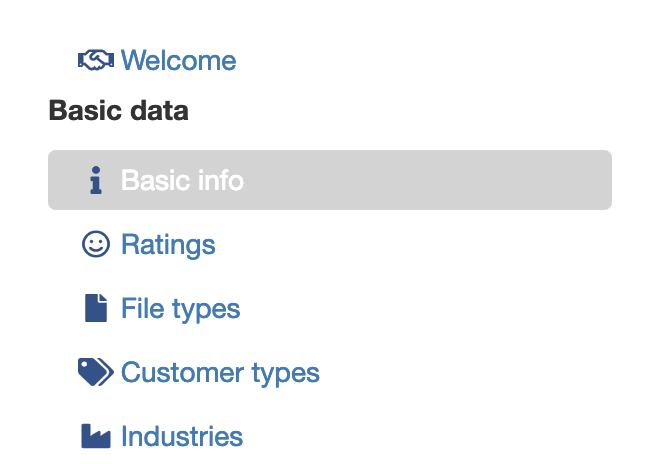Click the word 'File' in File types
The width and height of the screenshot is (656, 464).
(x=143, y=308)
